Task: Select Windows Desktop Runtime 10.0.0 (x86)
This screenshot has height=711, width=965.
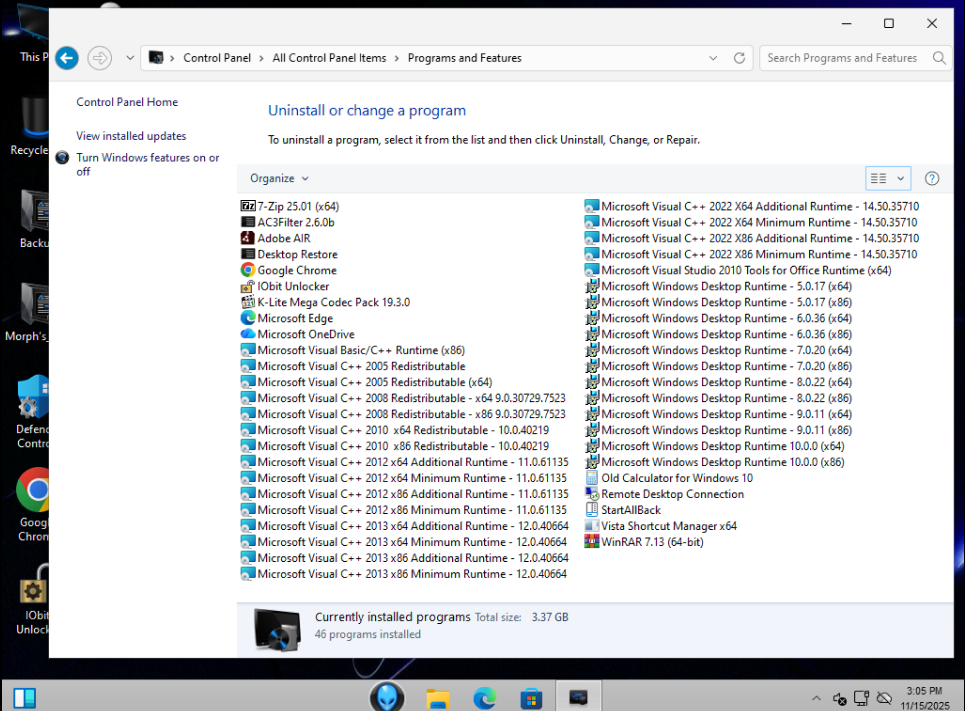Action: (x=715, y=463)
